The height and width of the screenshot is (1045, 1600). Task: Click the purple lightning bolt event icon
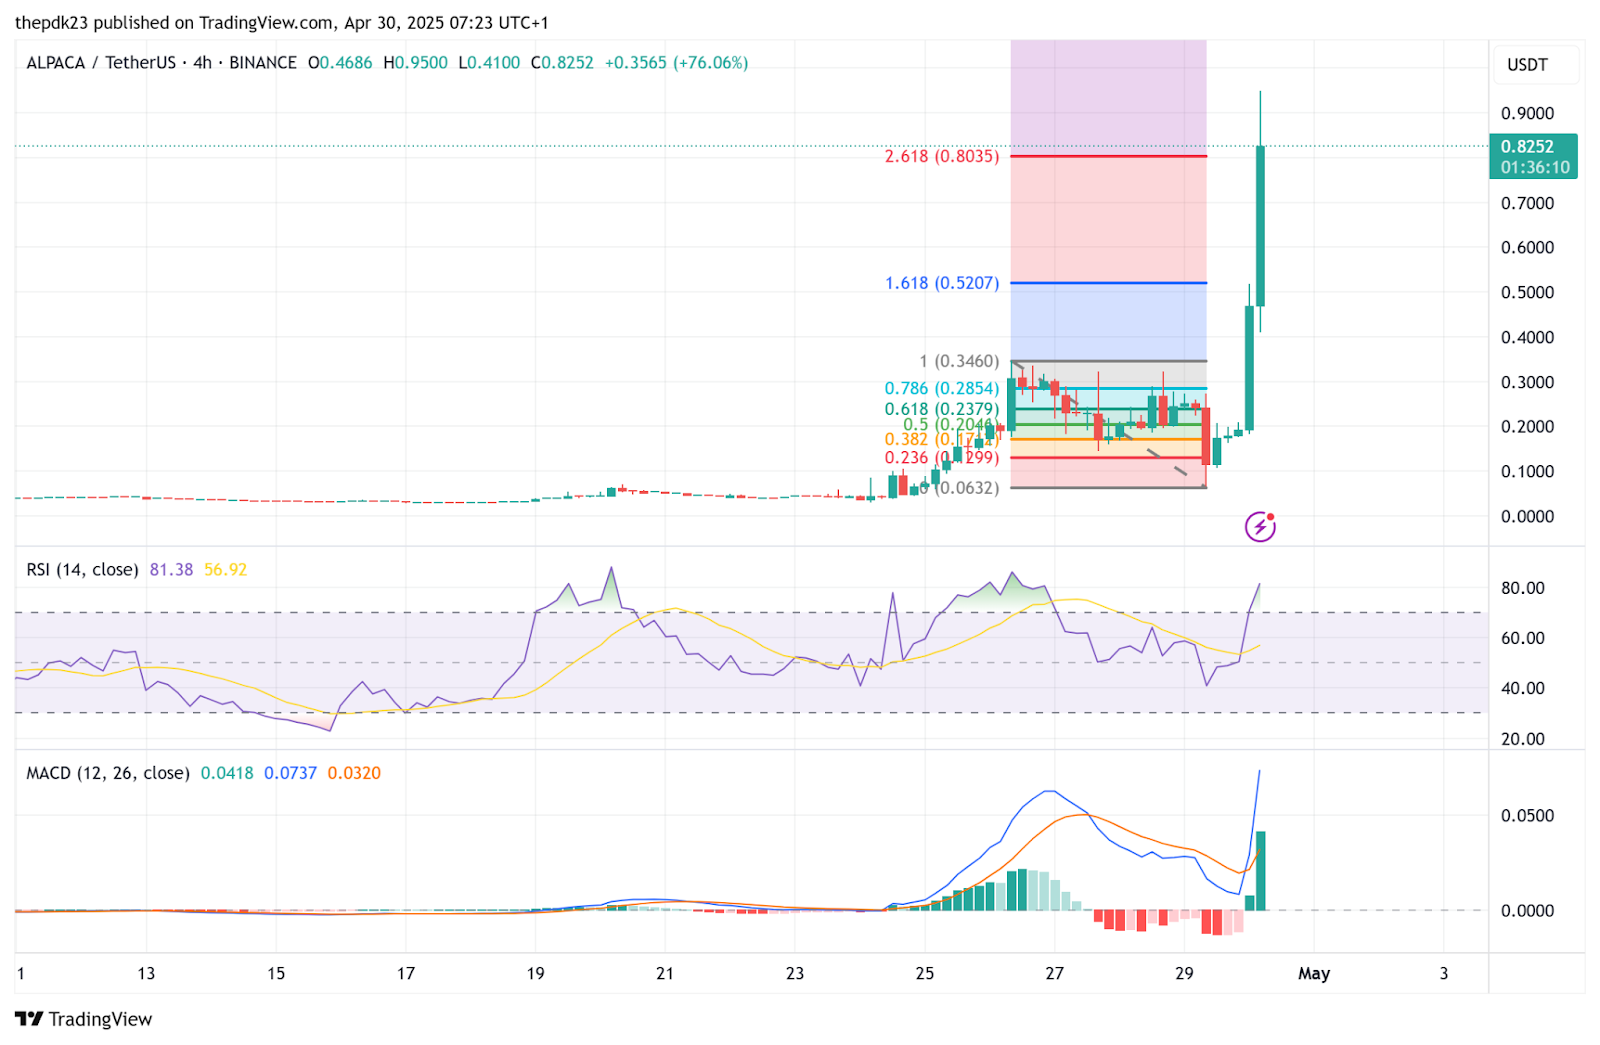1260,526
